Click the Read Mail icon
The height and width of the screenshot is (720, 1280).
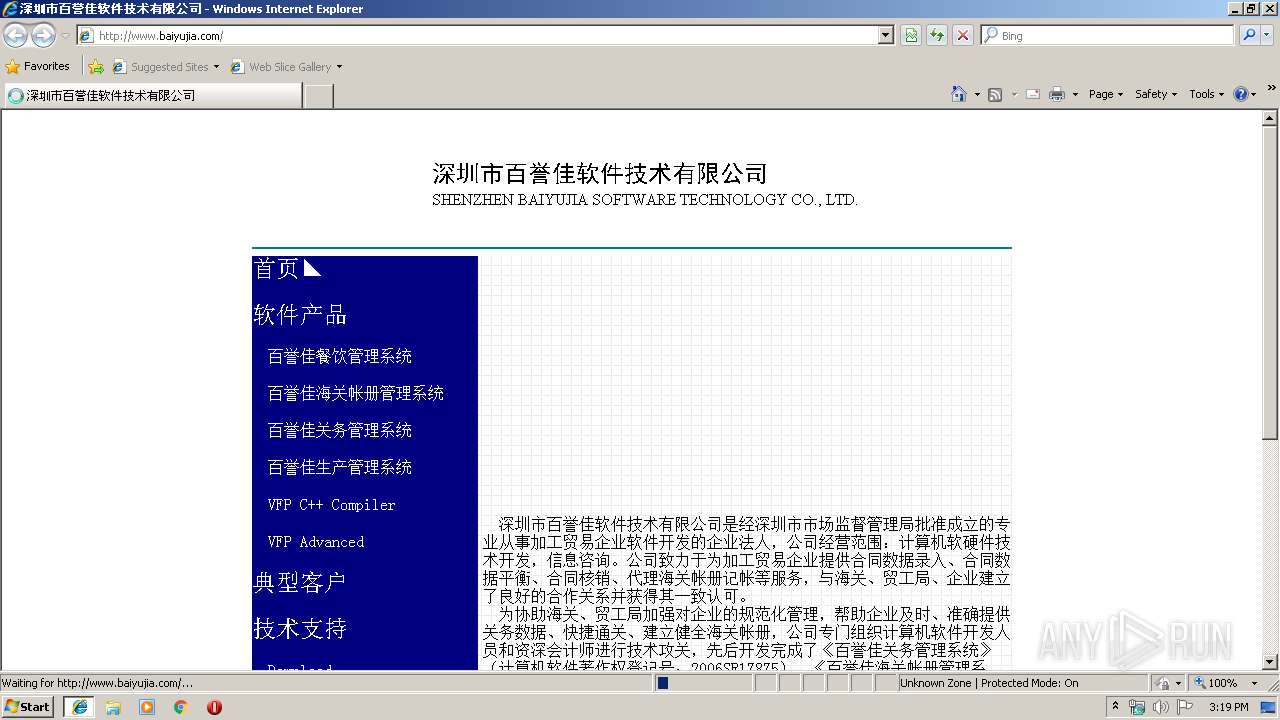coord(1033,94)
